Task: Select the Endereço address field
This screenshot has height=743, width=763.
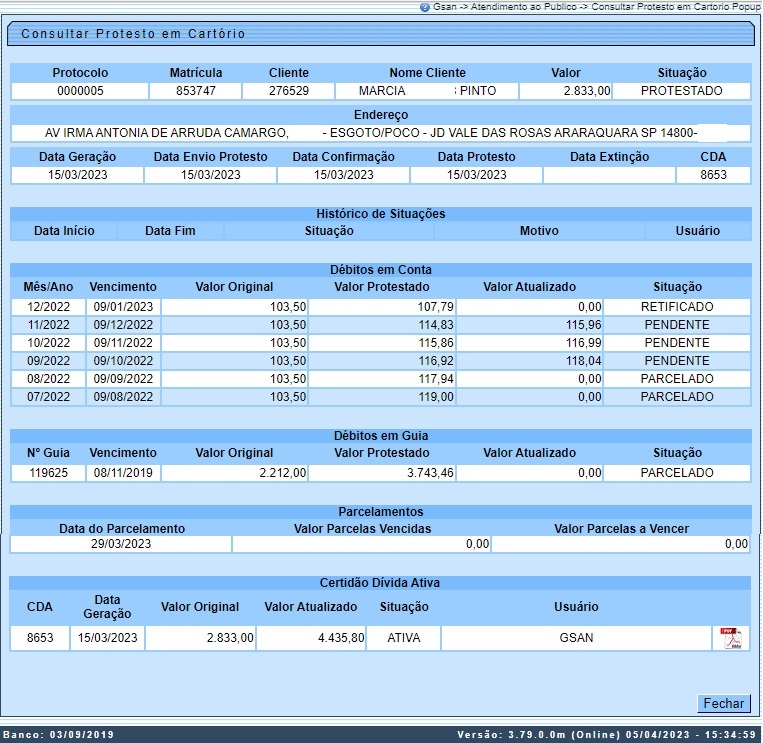Action: click(380, 133)
